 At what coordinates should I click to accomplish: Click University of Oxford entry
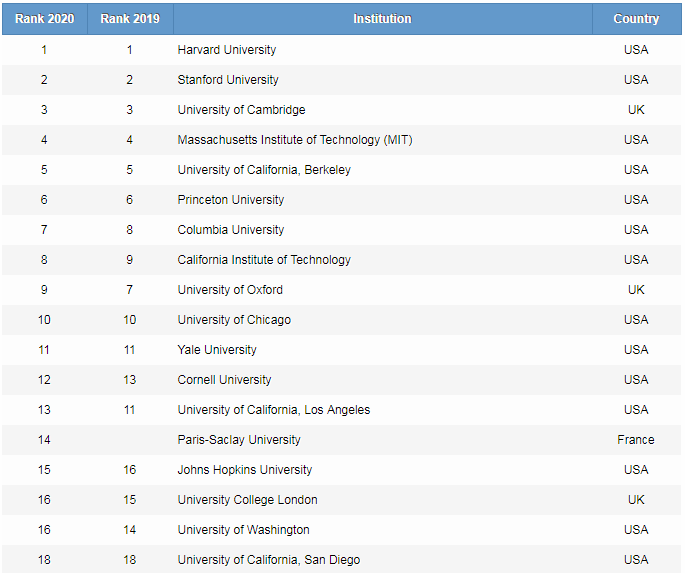pyautogui.click(x=230, y=290)
